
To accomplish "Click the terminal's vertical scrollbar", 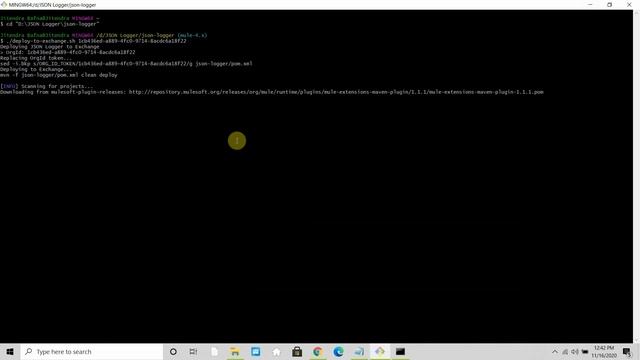I will click(636, 176).
